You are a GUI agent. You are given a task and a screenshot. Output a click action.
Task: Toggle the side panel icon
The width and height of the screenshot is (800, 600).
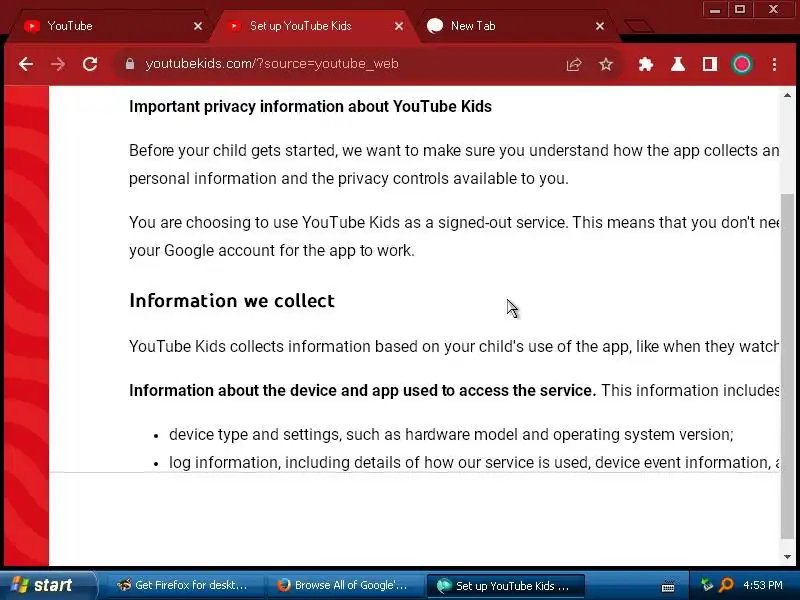pos(710,64)
